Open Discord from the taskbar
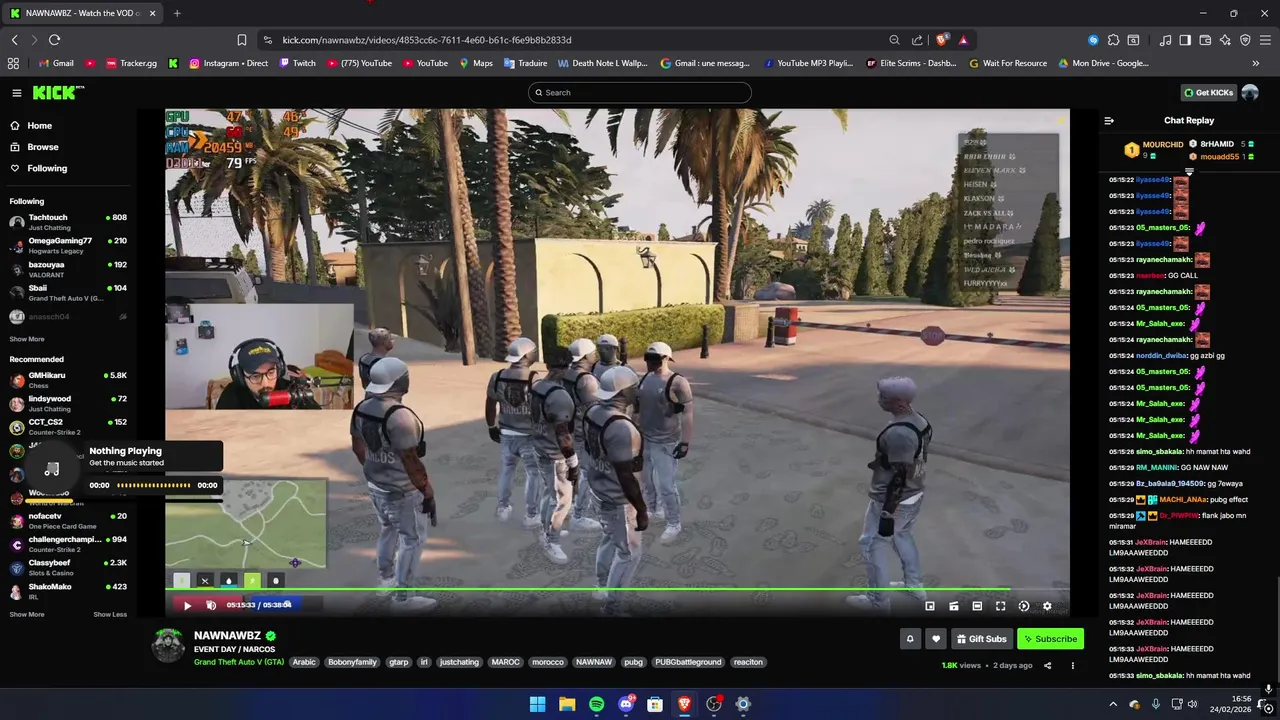The width and height of the screenshot is (1280, 720). pos(626,704)
